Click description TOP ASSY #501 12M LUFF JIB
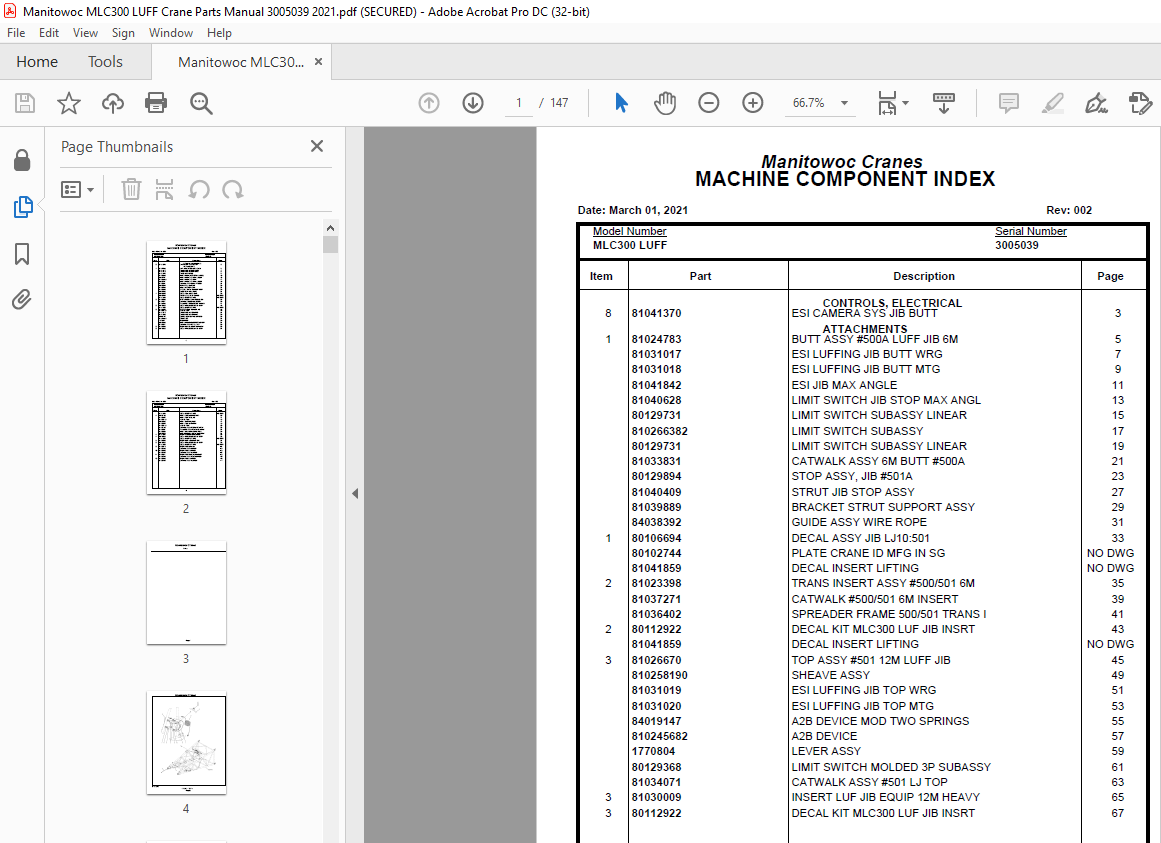 click(x=871, y=660)
